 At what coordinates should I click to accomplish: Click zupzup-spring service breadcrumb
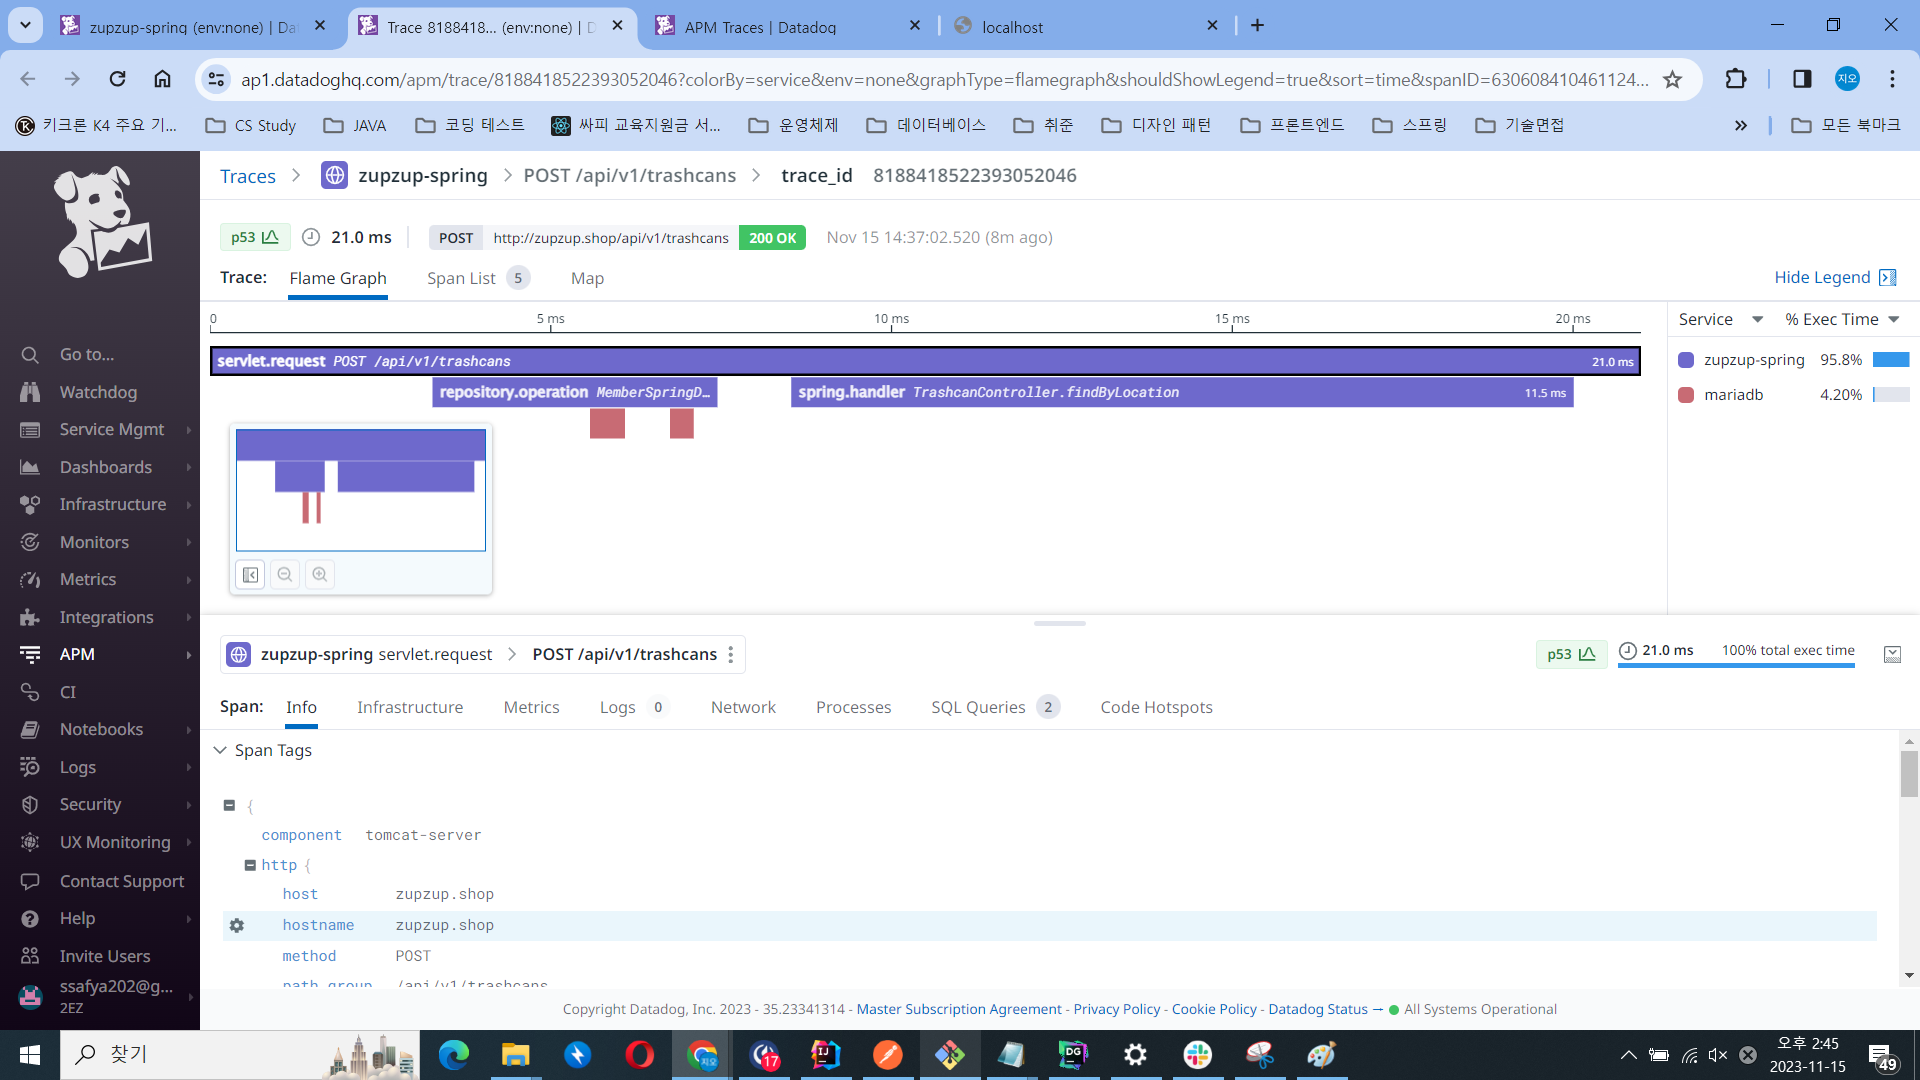click(x=422, y=175)
